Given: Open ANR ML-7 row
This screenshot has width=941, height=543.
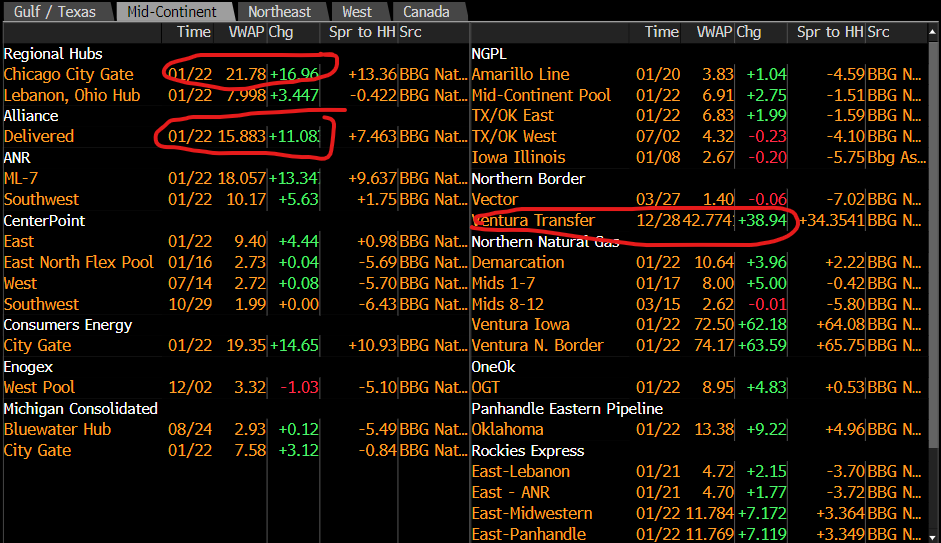Looking at the screenshot, I should (x=235, y=178).
